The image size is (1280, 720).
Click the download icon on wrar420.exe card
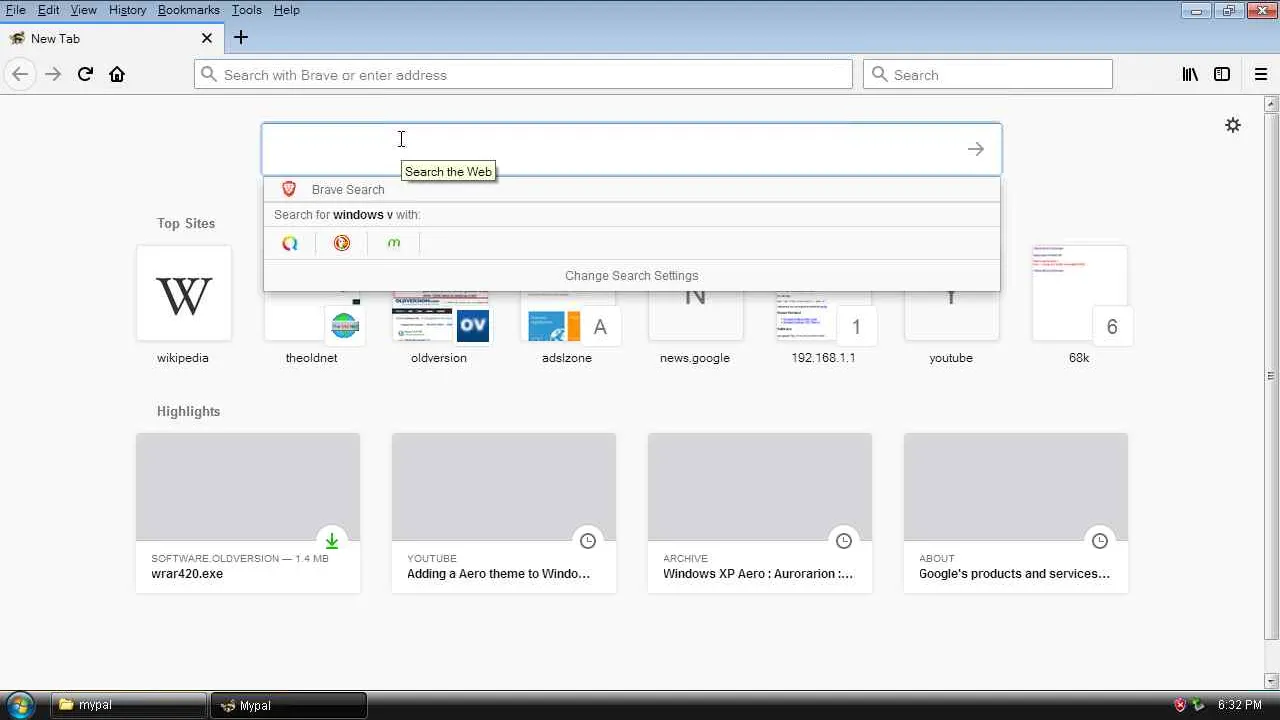(332, 541)
